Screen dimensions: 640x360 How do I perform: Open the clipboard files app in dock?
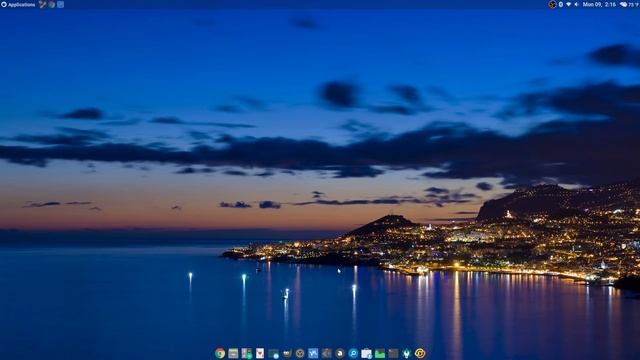(367, 353)
